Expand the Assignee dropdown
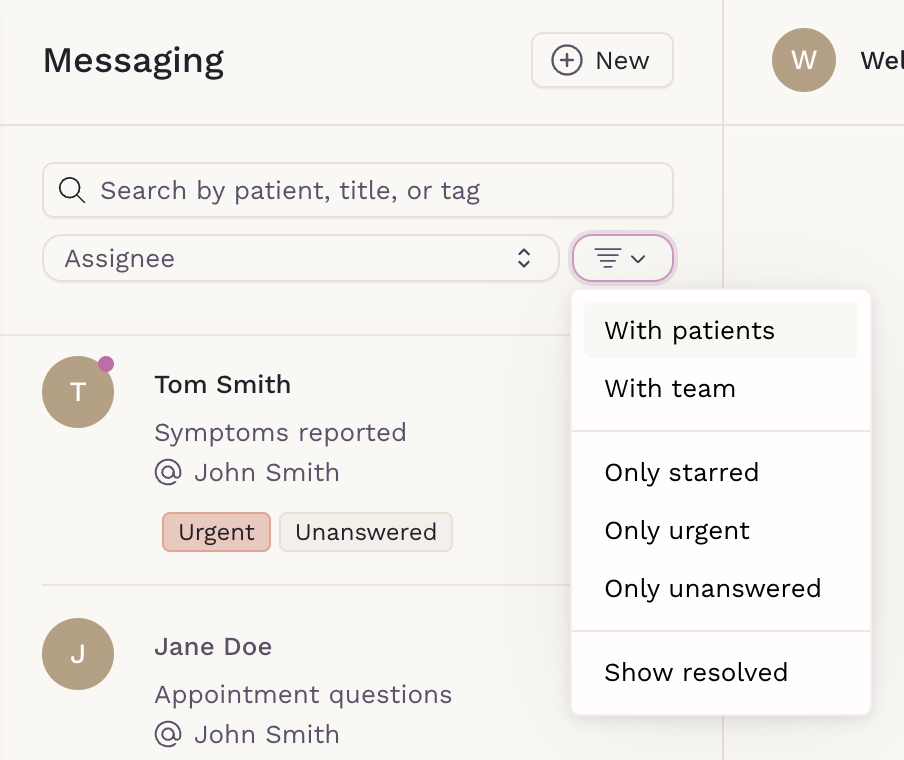 [x=300, y=258]
